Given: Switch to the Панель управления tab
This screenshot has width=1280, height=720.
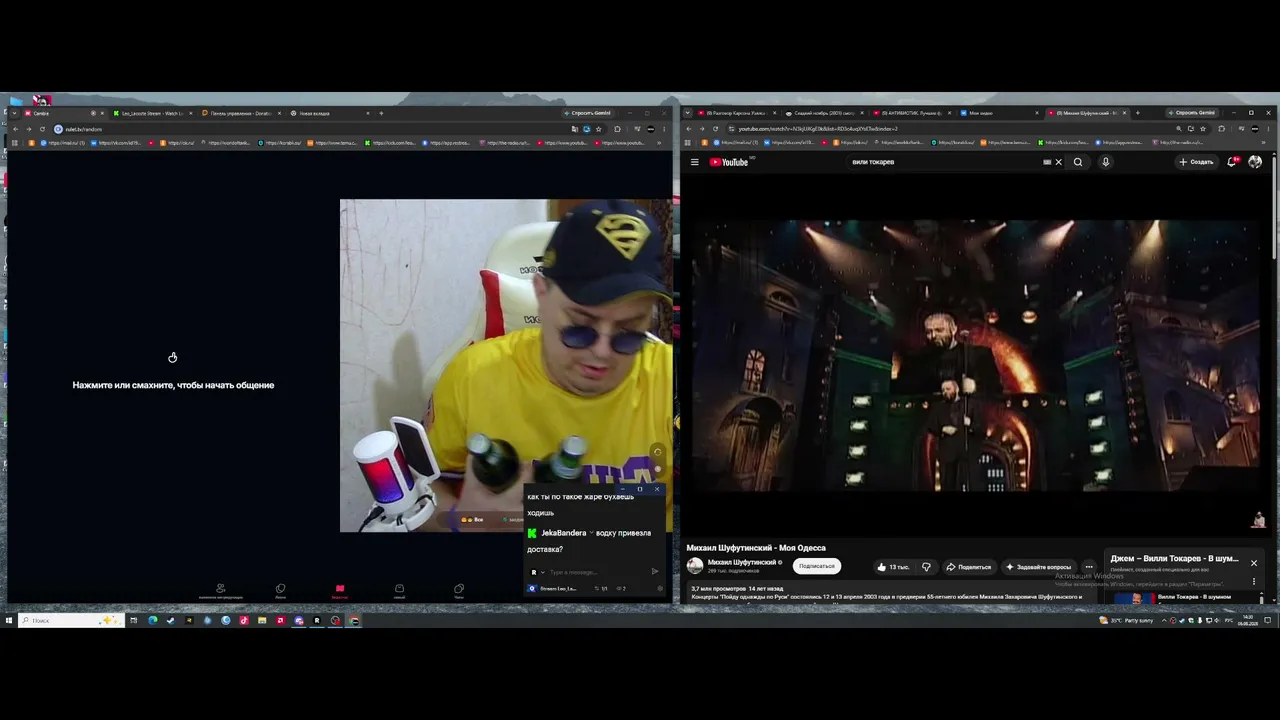Looking at the screenshot, I should [x=239, y=113].
